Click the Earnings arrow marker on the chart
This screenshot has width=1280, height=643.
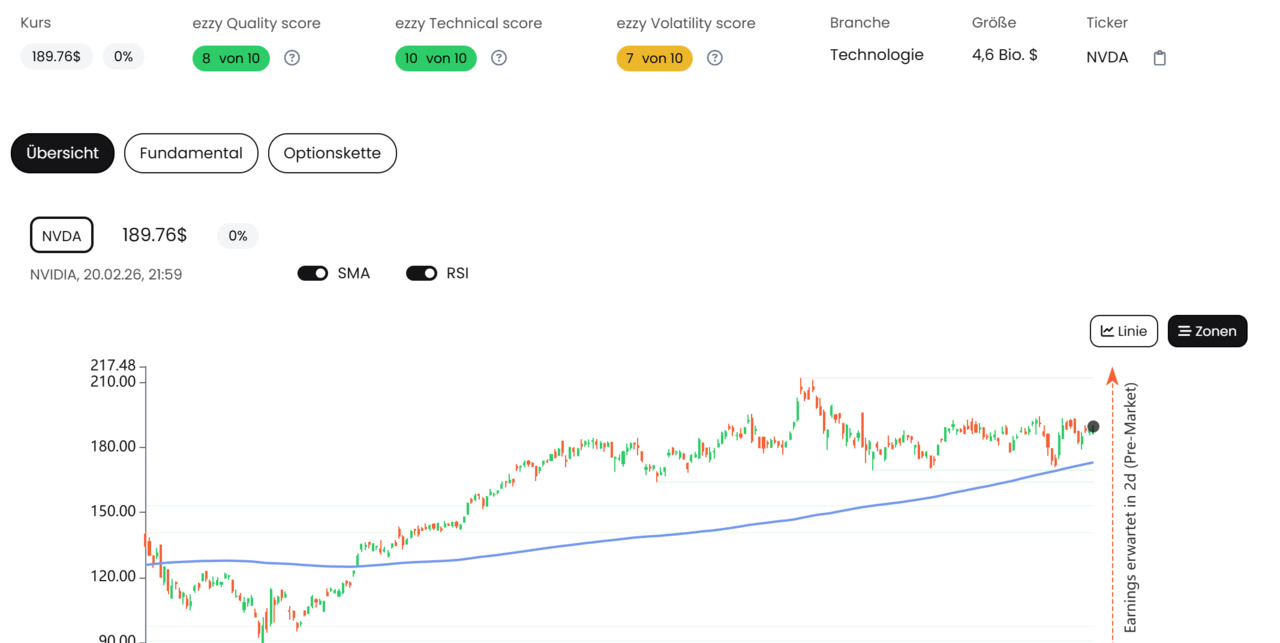click(1112, 377)
